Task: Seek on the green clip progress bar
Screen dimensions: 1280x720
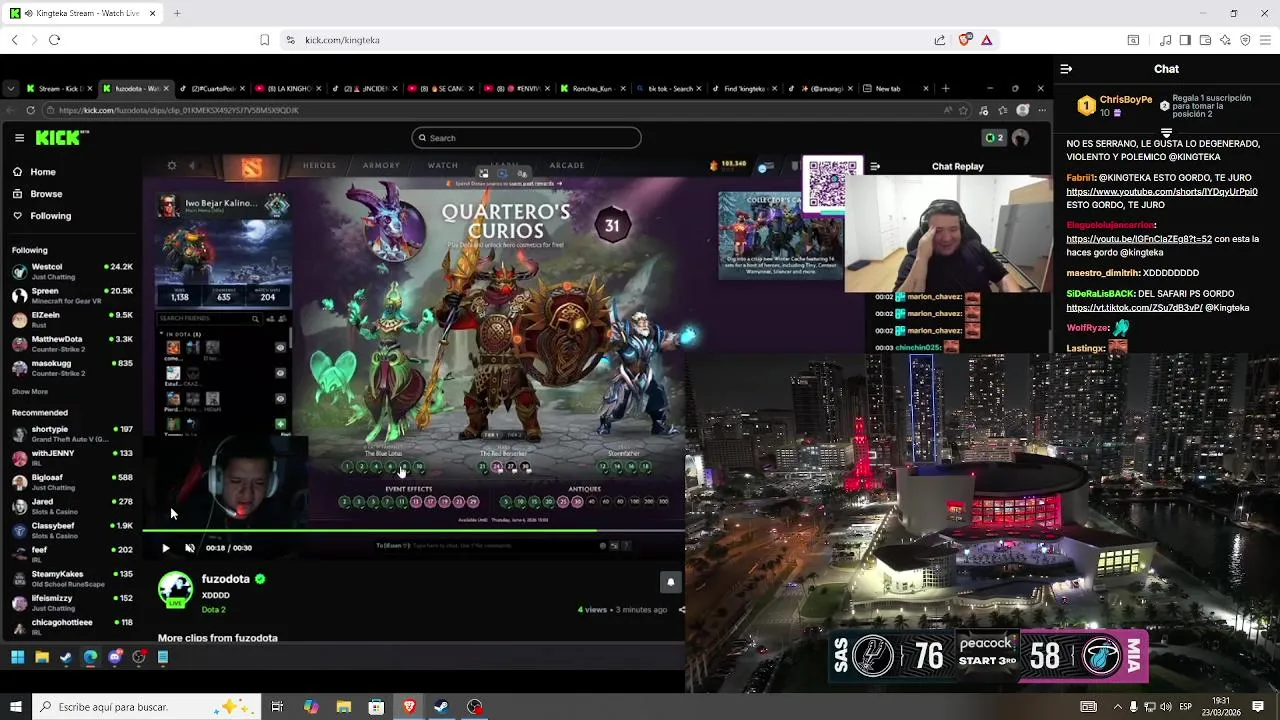Action: pos(414,531)
